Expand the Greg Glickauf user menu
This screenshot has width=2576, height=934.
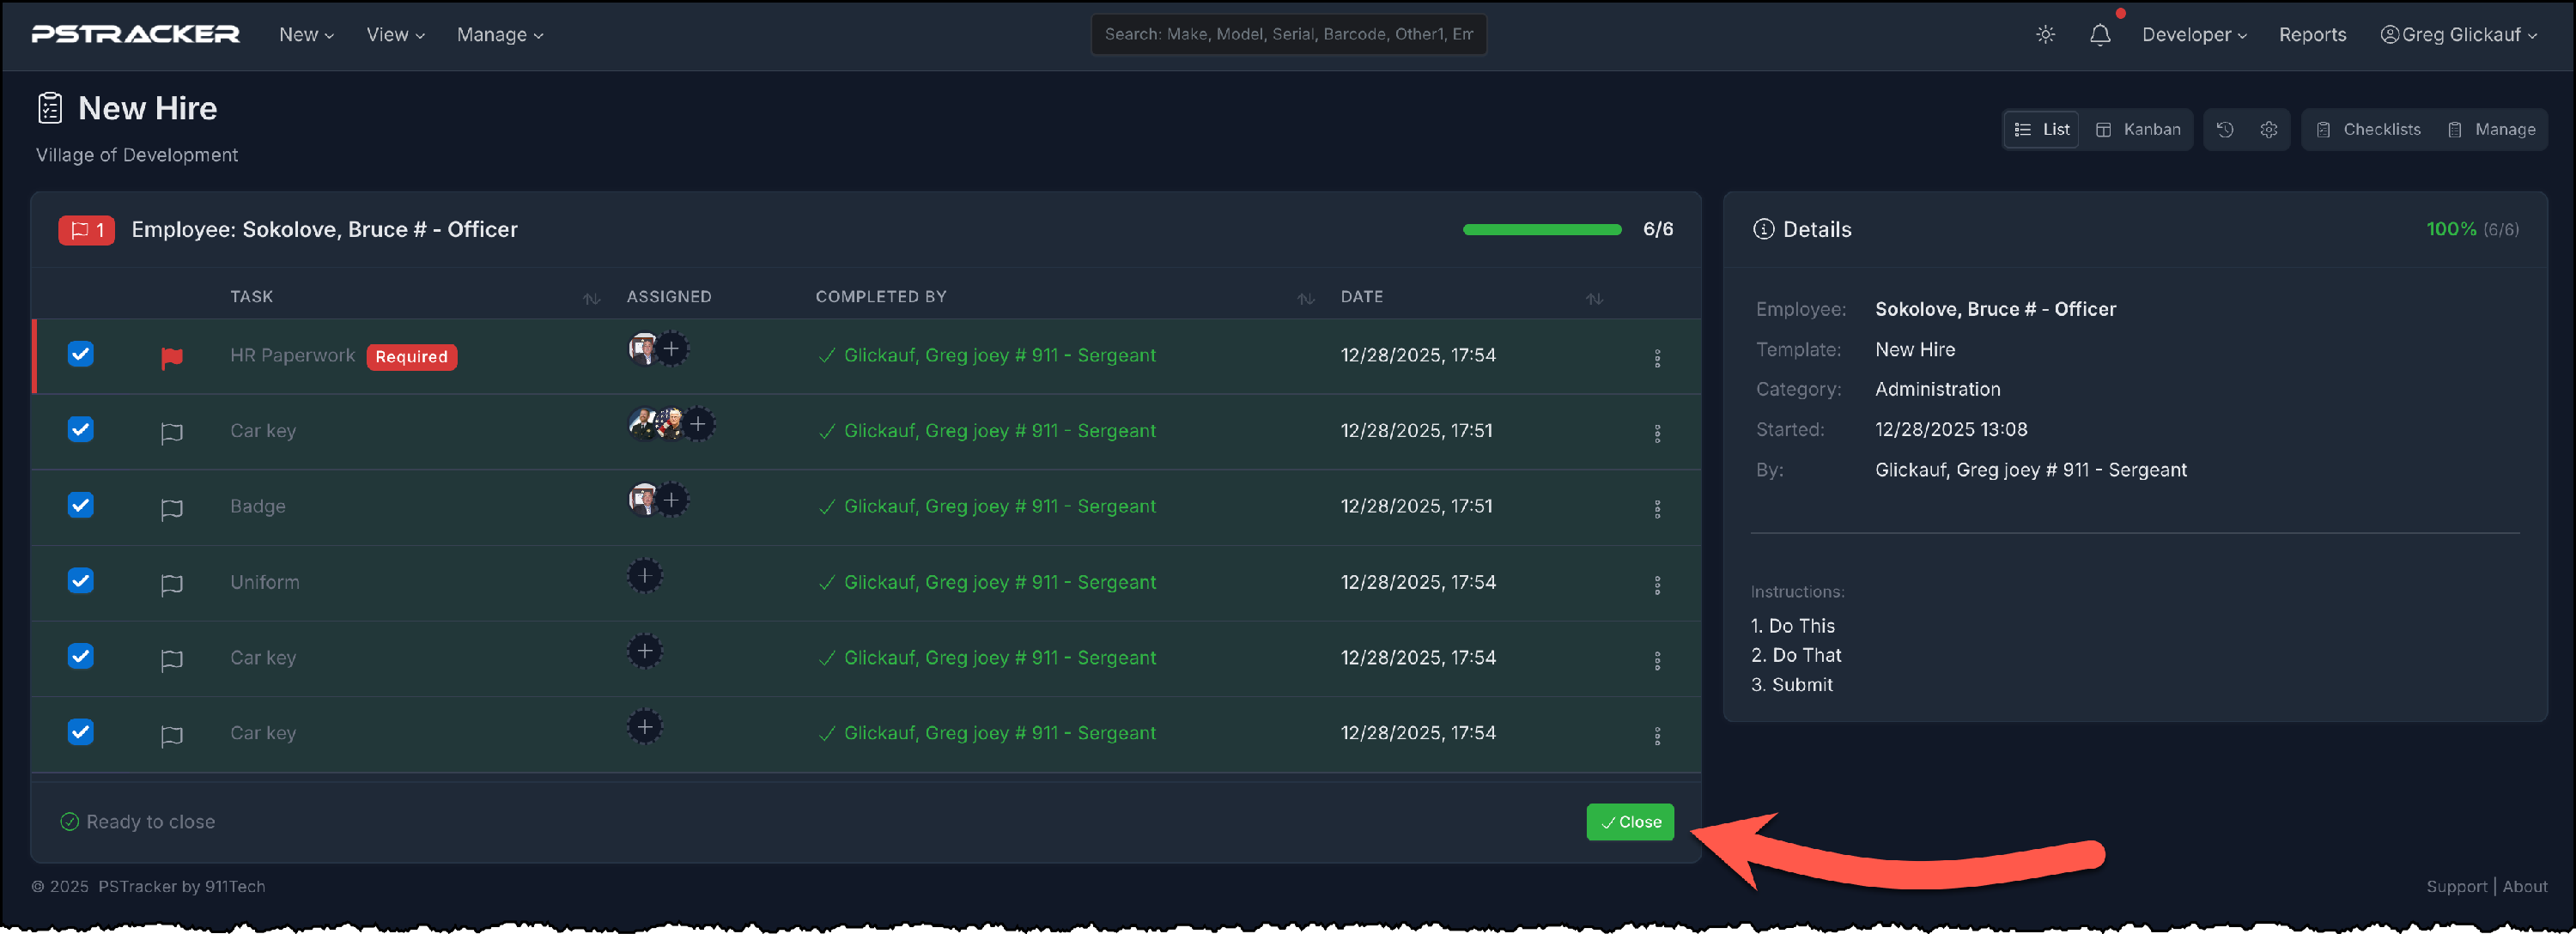(2458, 35)
